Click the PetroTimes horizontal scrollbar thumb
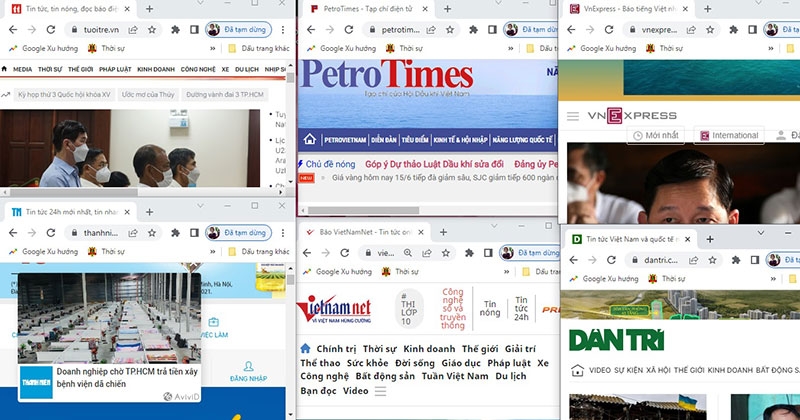The width and height of the screenshot is (800, 420). tap(363, 210)
